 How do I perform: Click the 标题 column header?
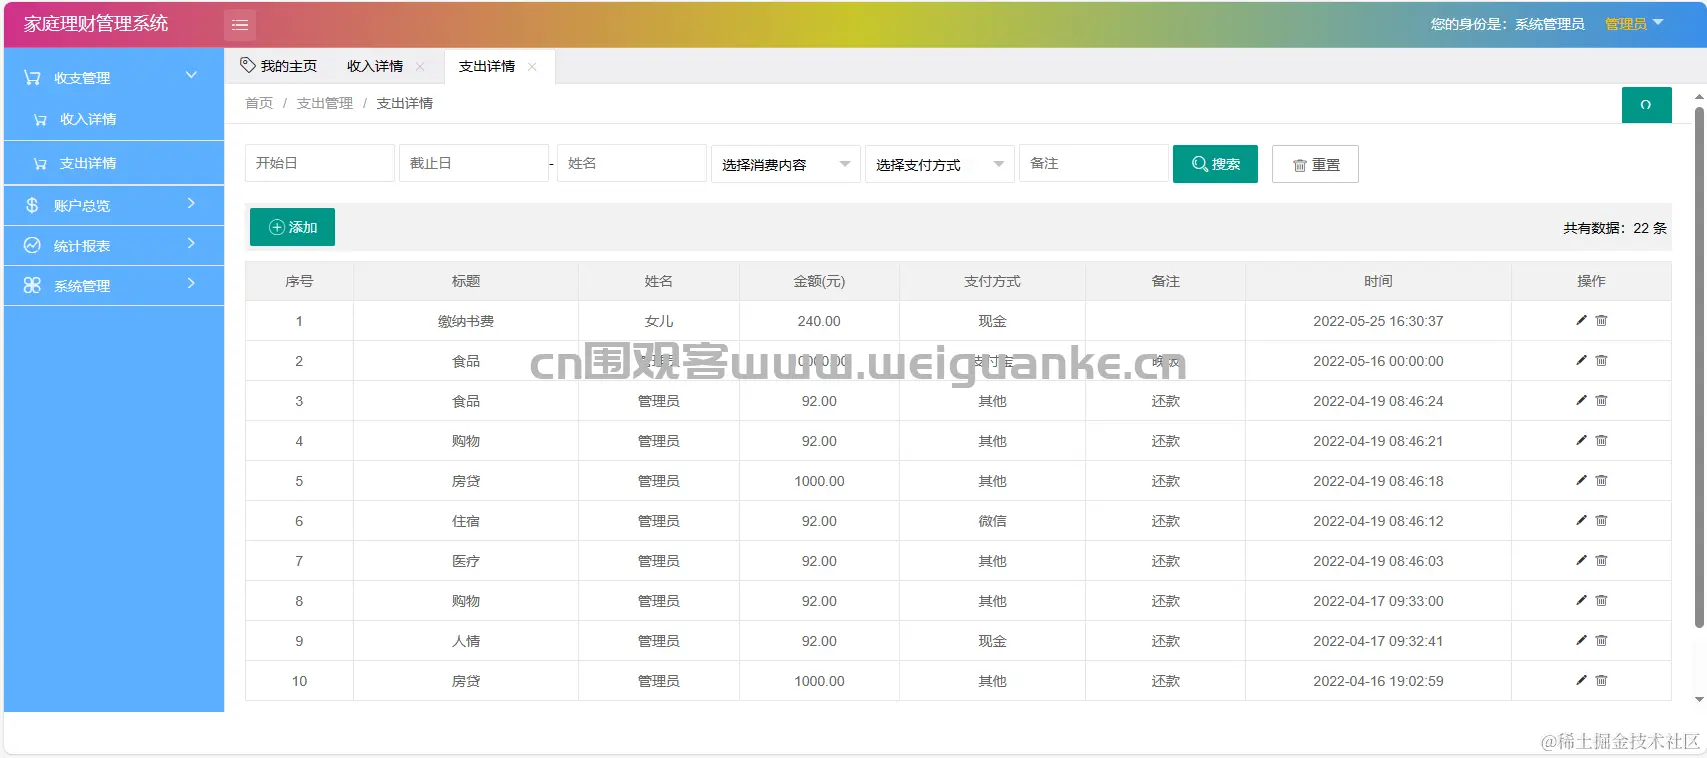click(x=466, y=281)
